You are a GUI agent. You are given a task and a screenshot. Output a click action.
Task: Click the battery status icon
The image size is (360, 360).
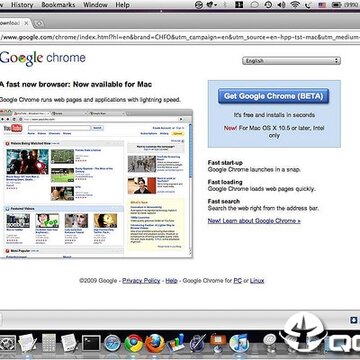[337, 5]
